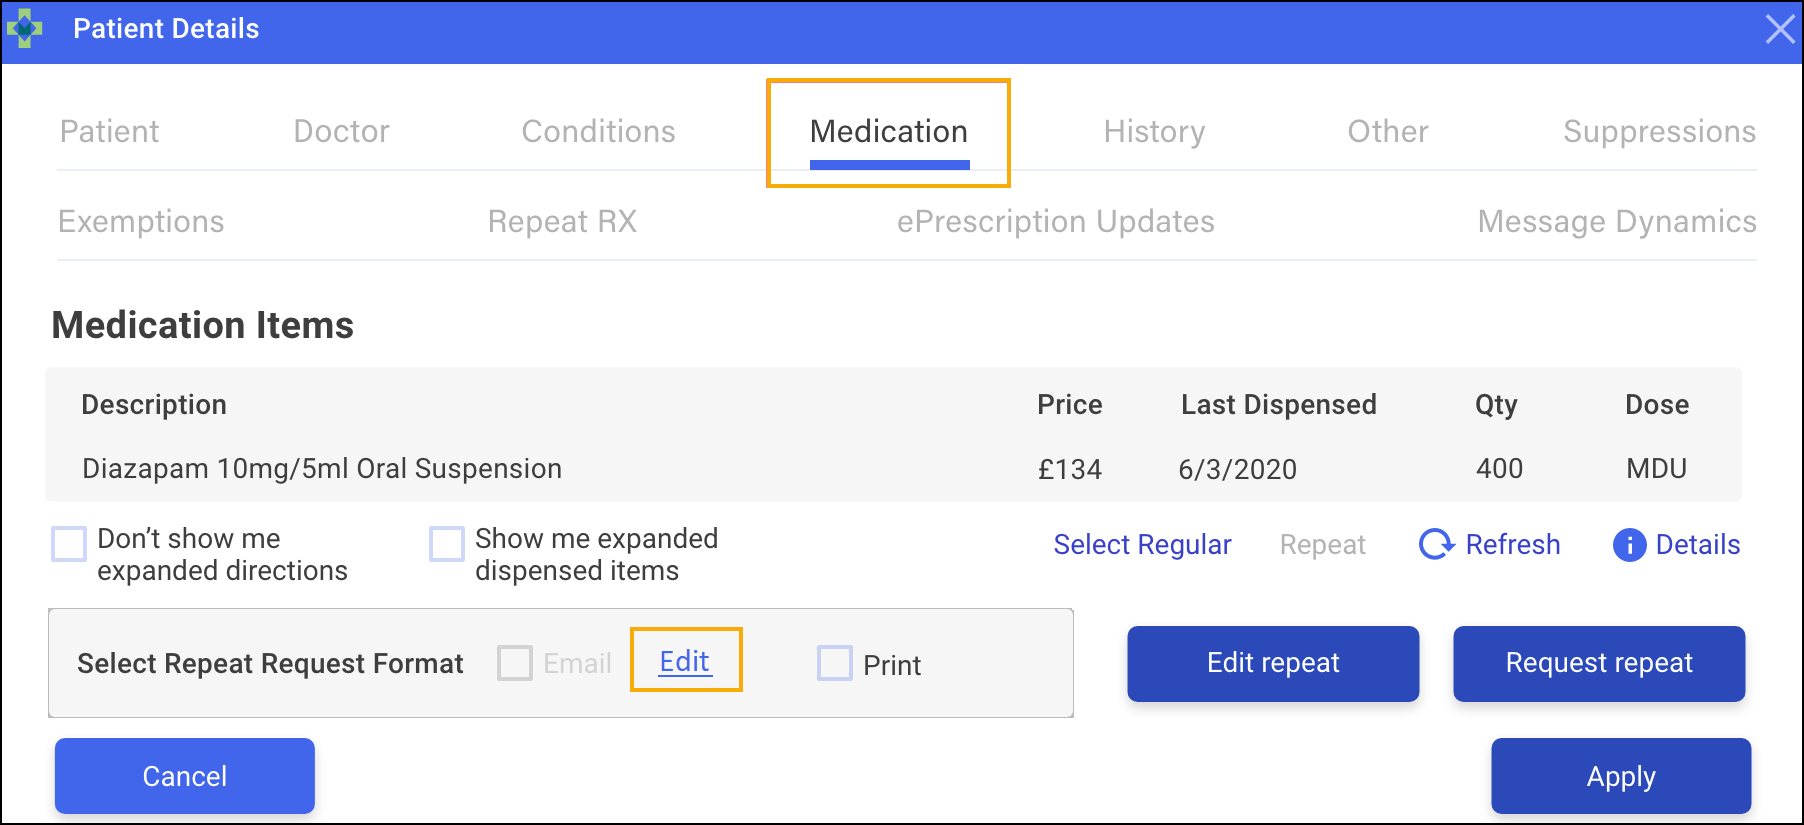This screenshot has height=825, width=1804.
Task: Open the Conditions tab
Action: [x=598, y=131]
